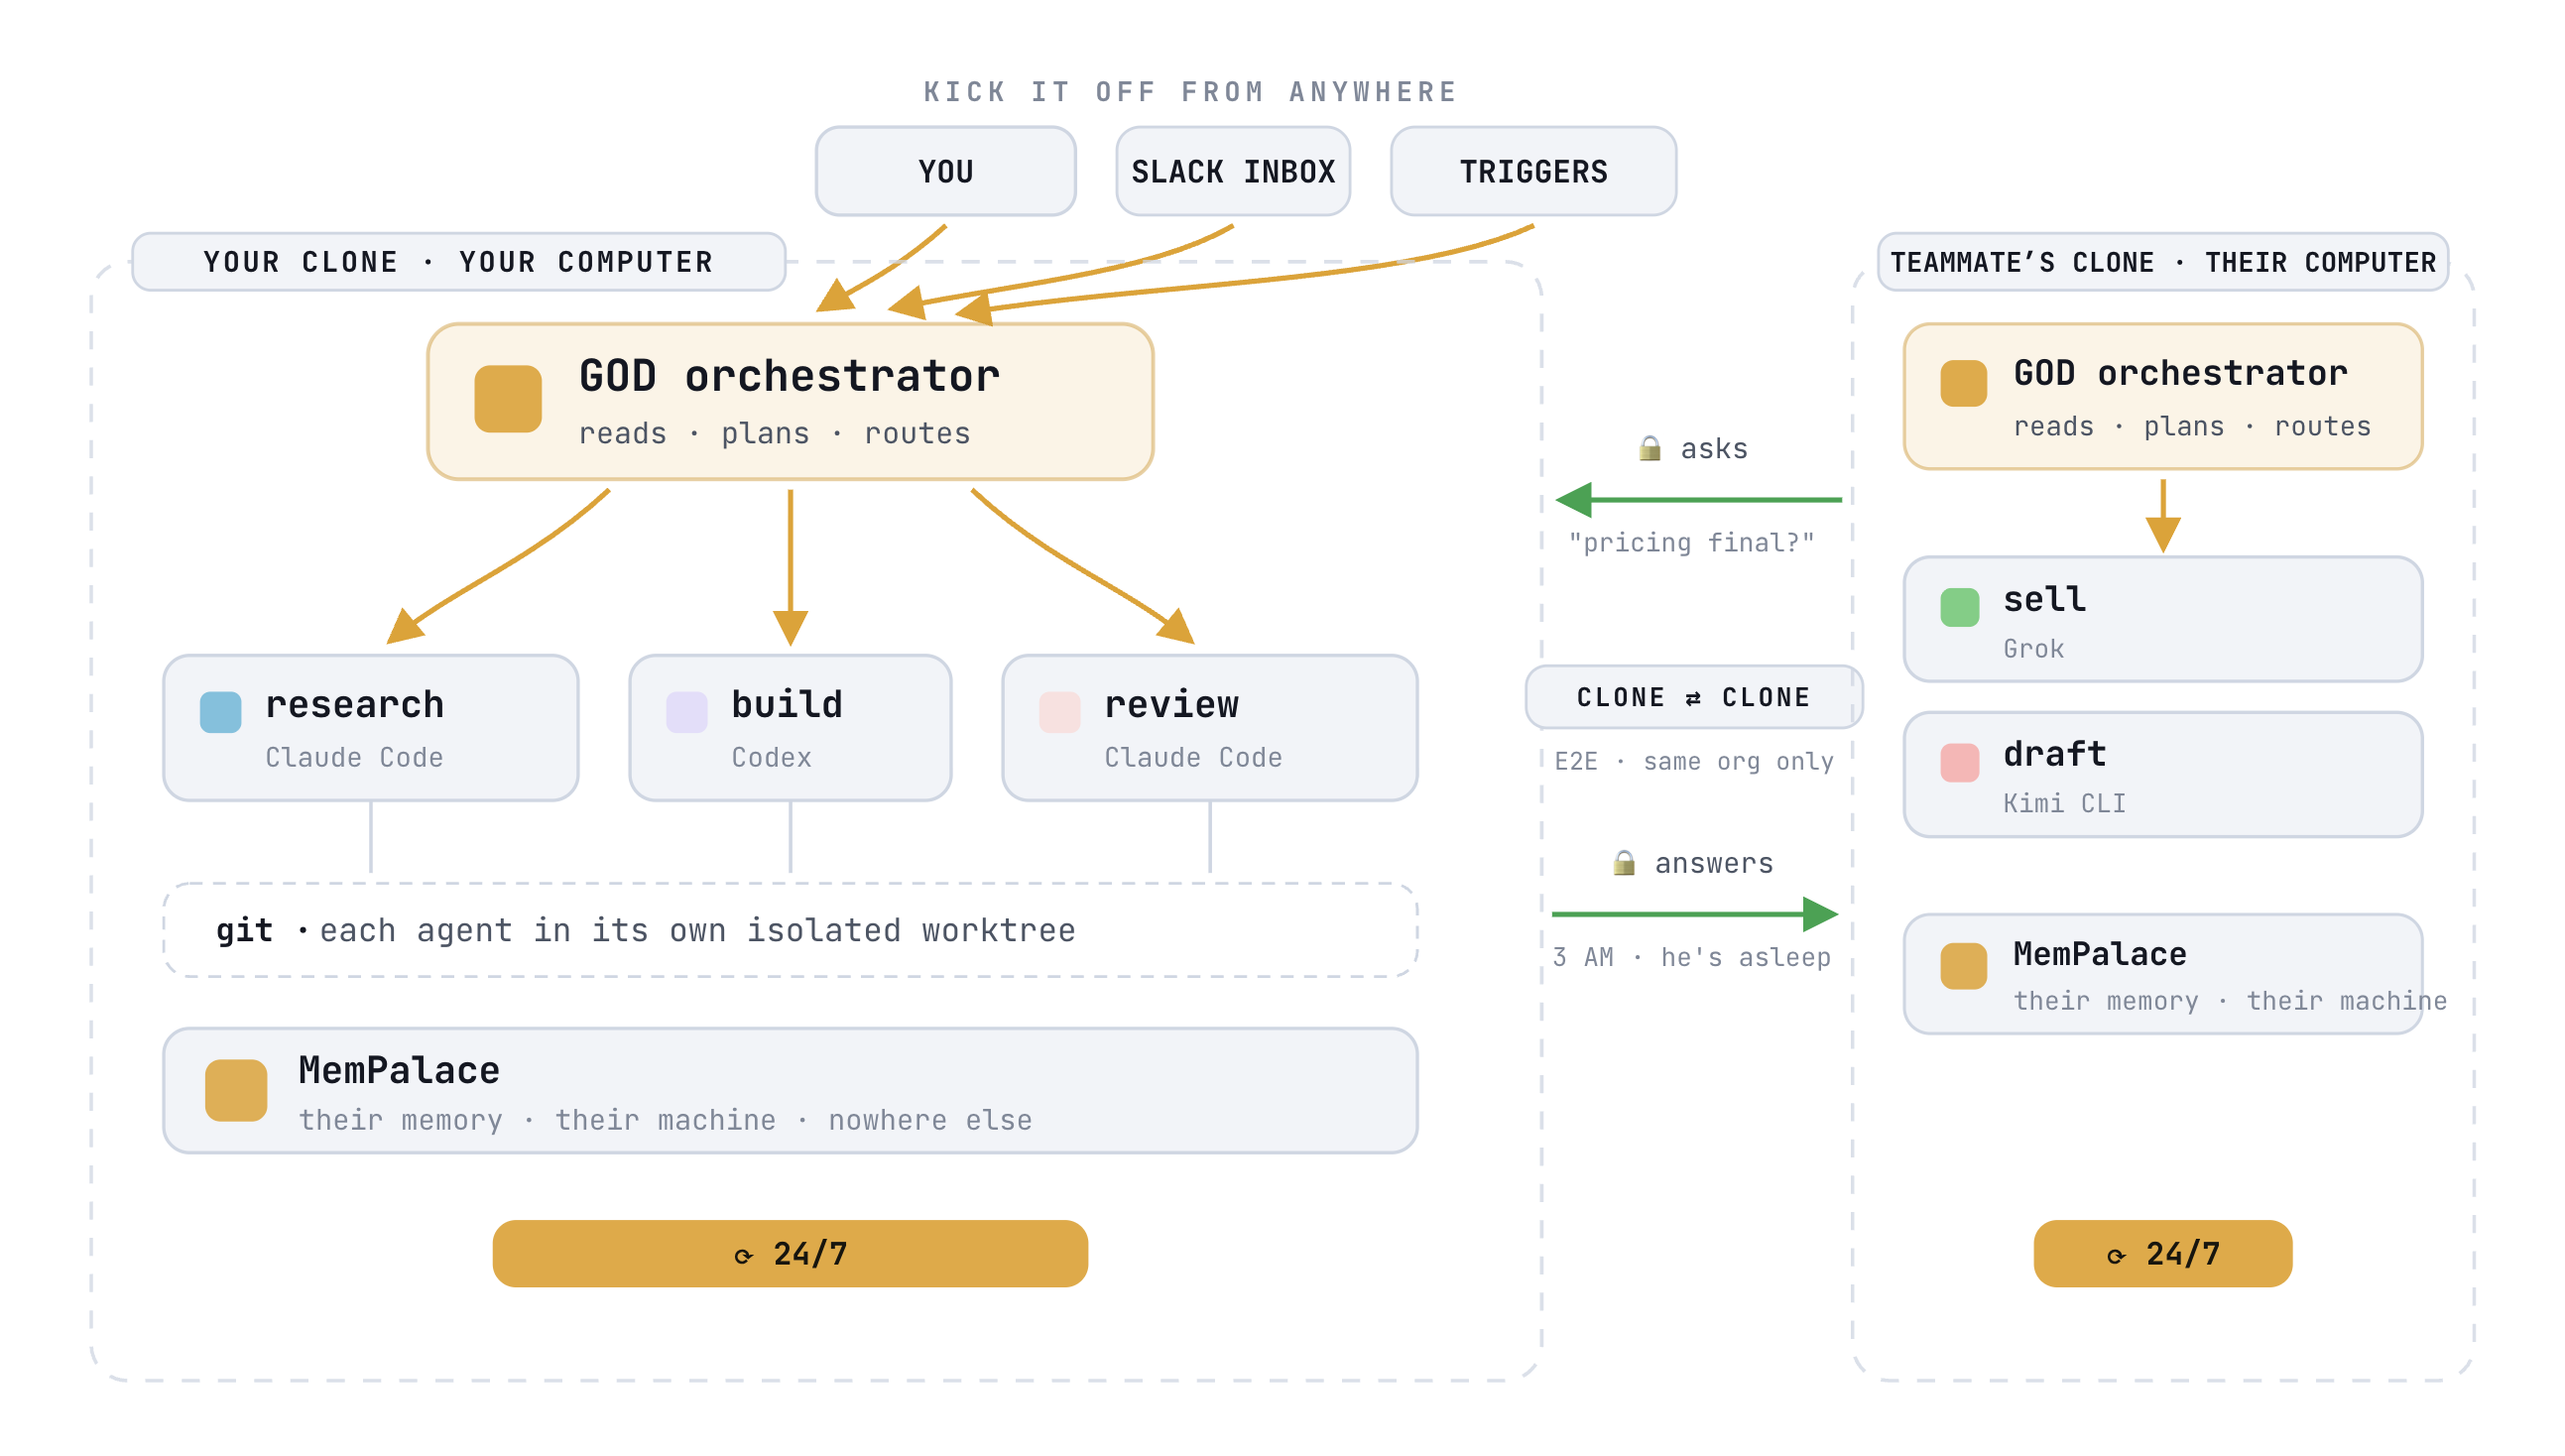The image size is (2565, 1456).
Task: Click the CLONE ⇄ CLONE label
Action: pos(1692,697)
